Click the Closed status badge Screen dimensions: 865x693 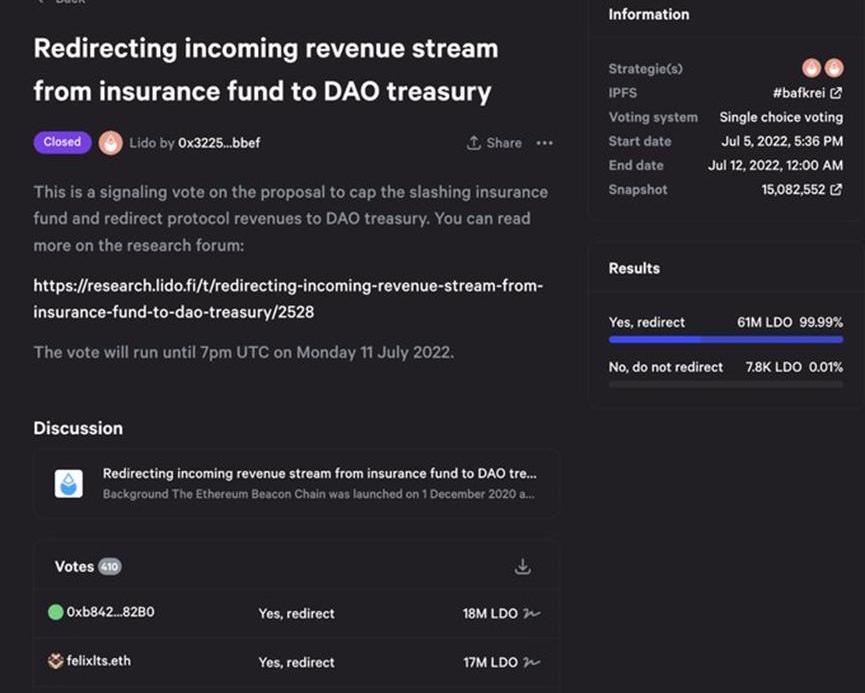point(62,142)
